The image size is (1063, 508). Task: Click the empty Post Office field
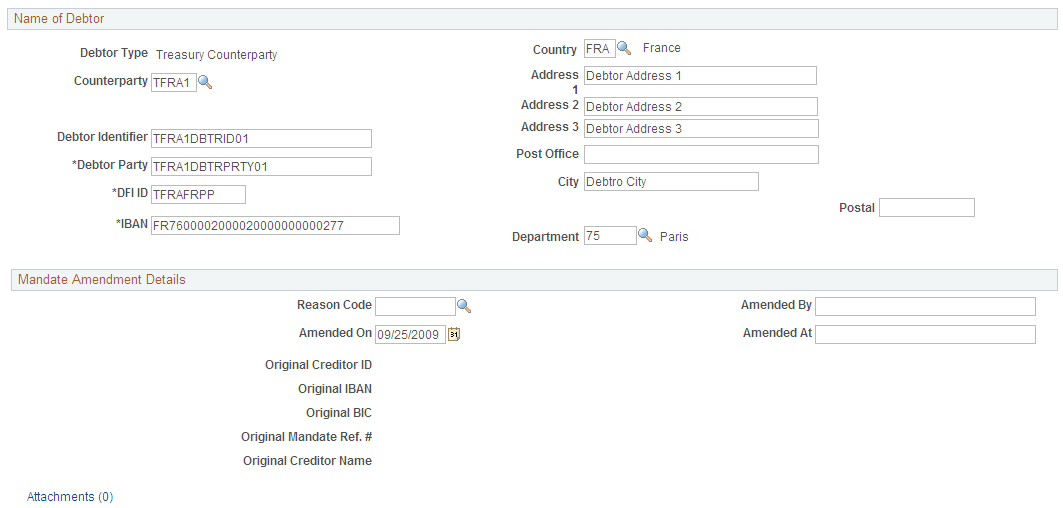701,155
